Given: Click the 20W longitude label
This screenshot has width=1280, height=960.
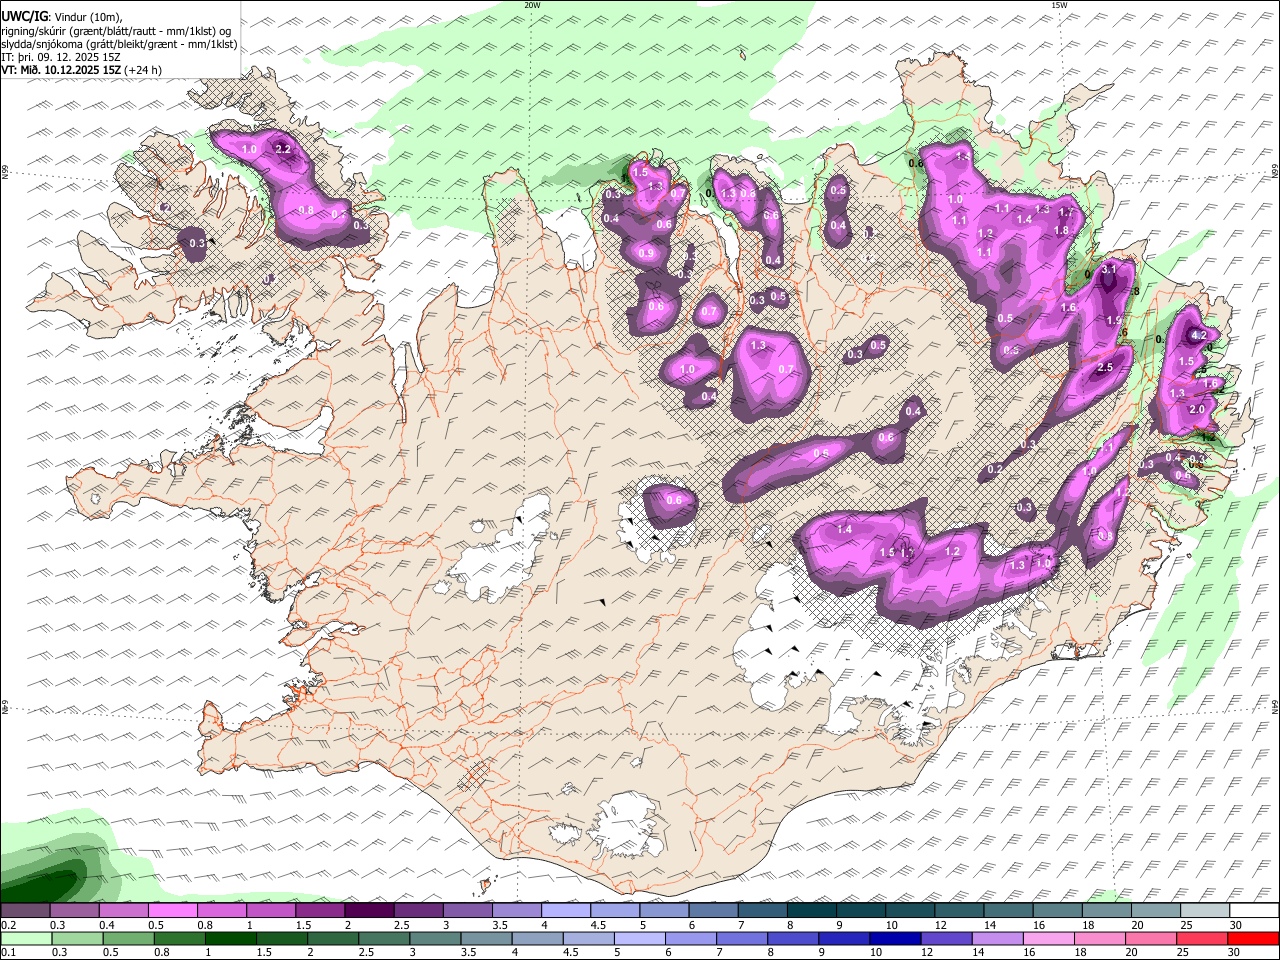Looking at the screenshot, I should click(532, 5).
